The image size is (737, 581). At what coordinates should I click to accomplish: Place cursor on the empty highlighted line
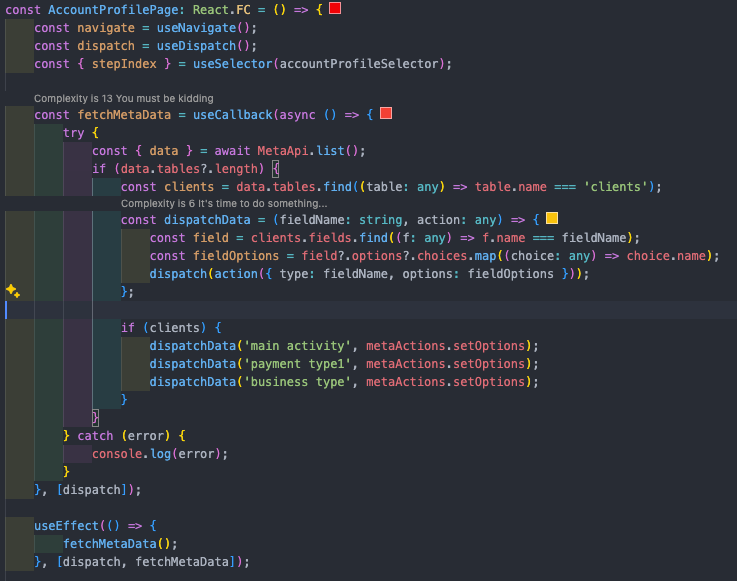click(x=371, y=310)
